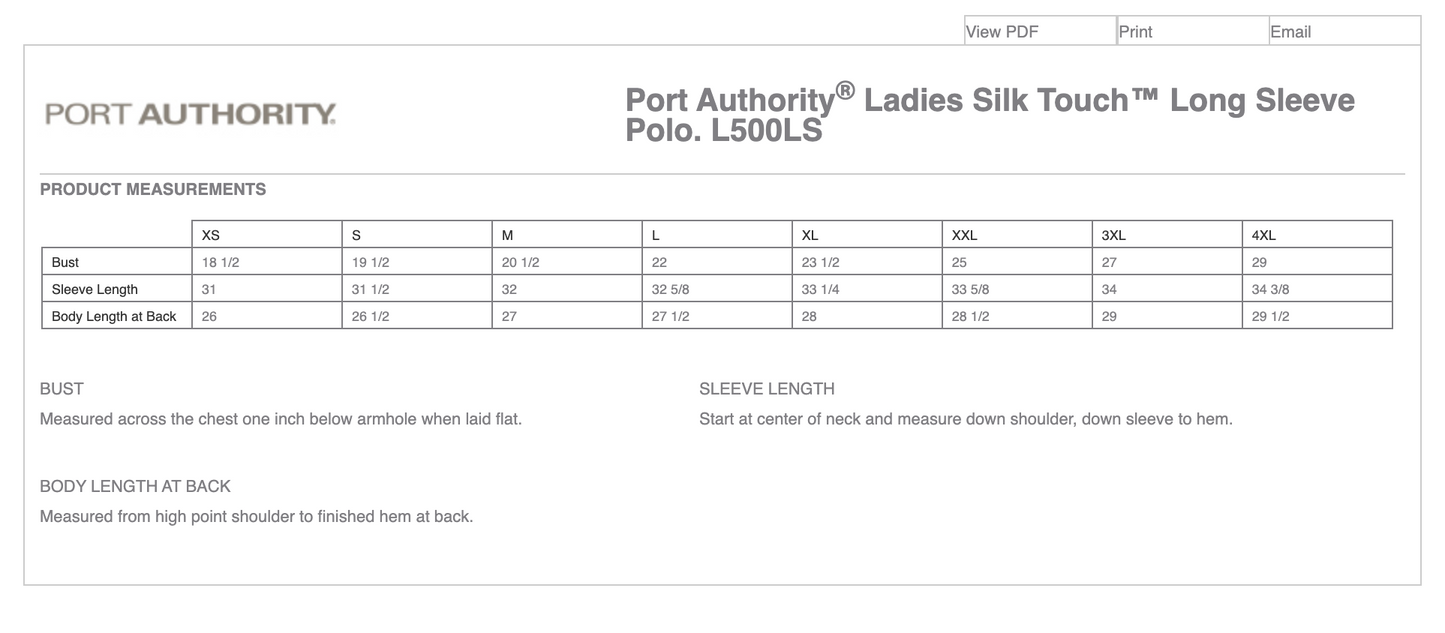Select the product title L500LS
Screen dimensions: 1445x633
(x=767, y=129)
